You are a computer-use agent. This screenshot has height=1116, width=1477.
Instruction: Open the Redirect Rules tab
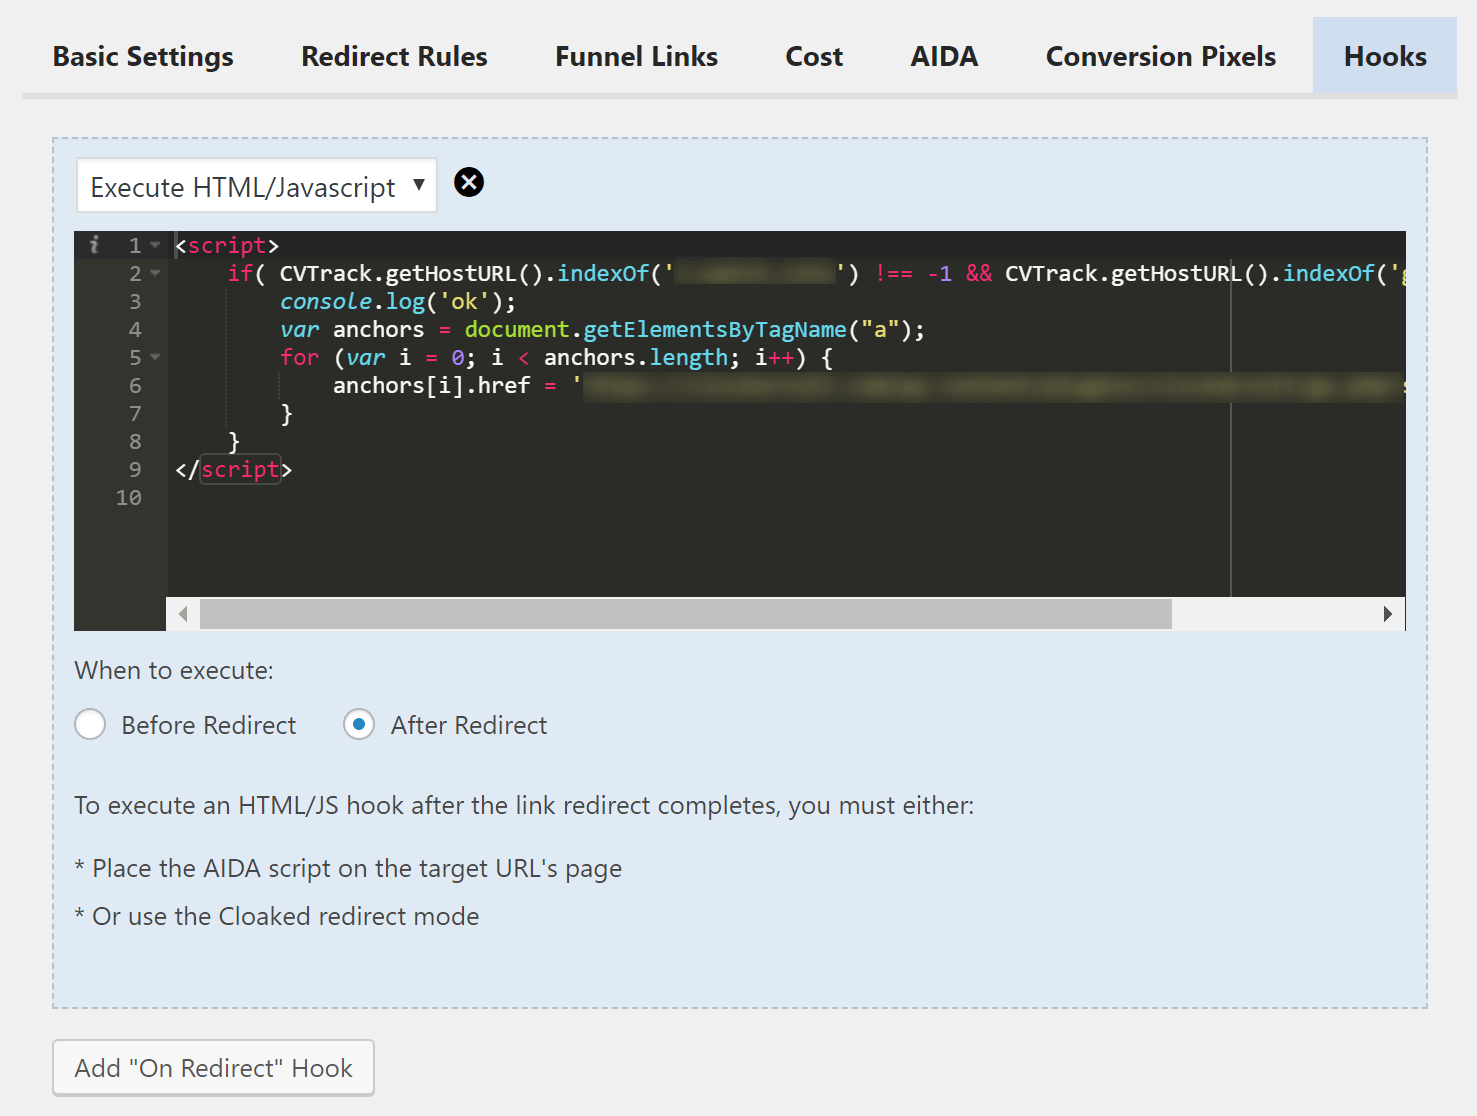pyautogui.click(x=394, y=57)
